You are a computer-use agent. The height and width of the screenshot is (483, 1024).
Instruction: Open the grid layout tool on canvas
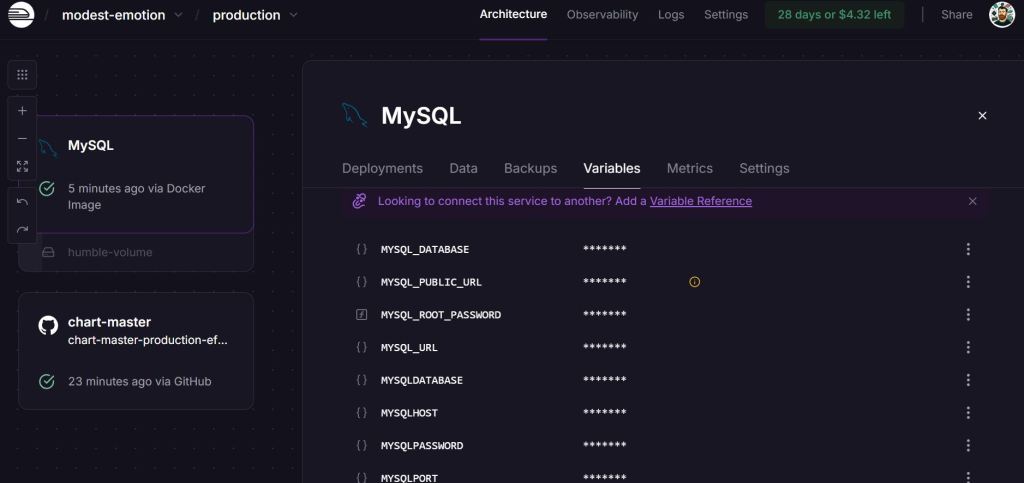(22, 74)
